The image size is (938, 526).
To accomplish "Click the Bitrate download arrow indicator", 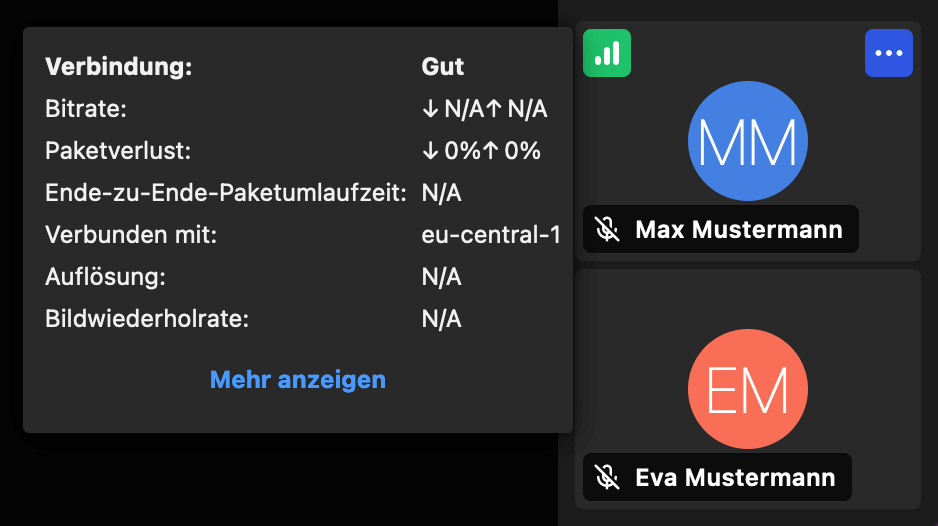I will [430, 109].
